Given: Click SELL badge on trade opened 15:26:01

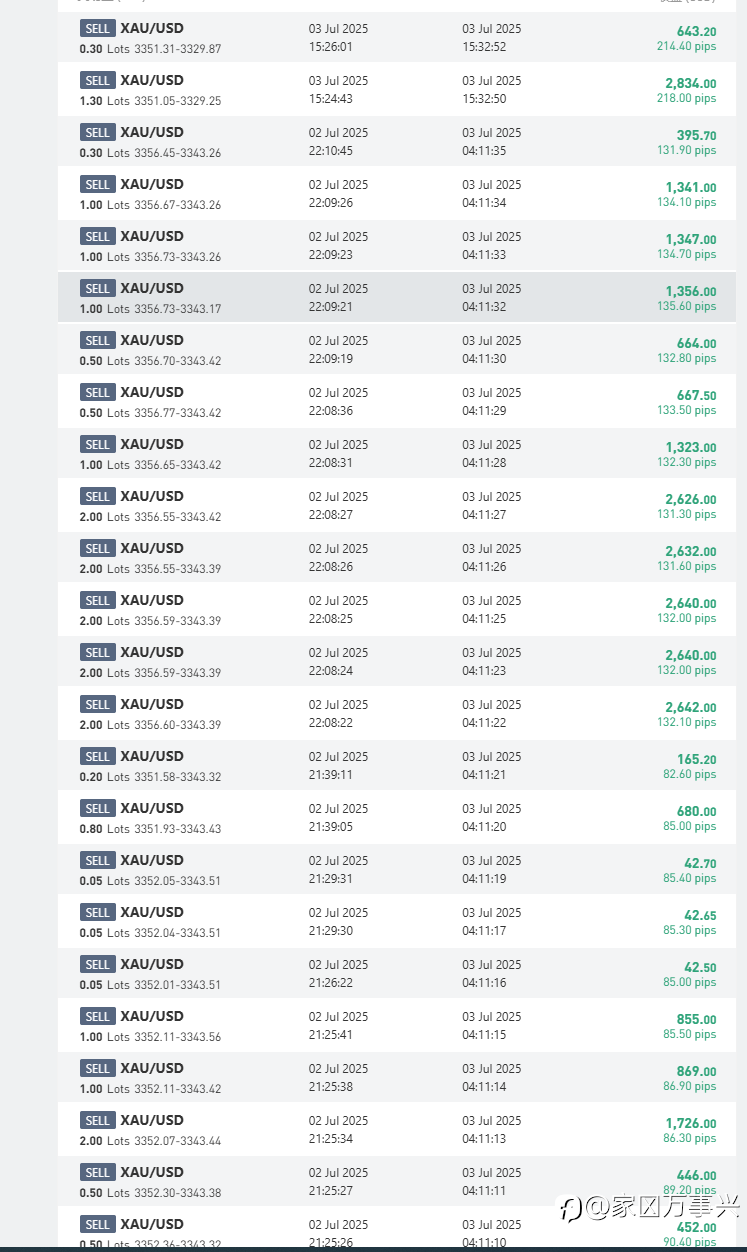Looking at the screenshot, I should (x=97, y=28).
